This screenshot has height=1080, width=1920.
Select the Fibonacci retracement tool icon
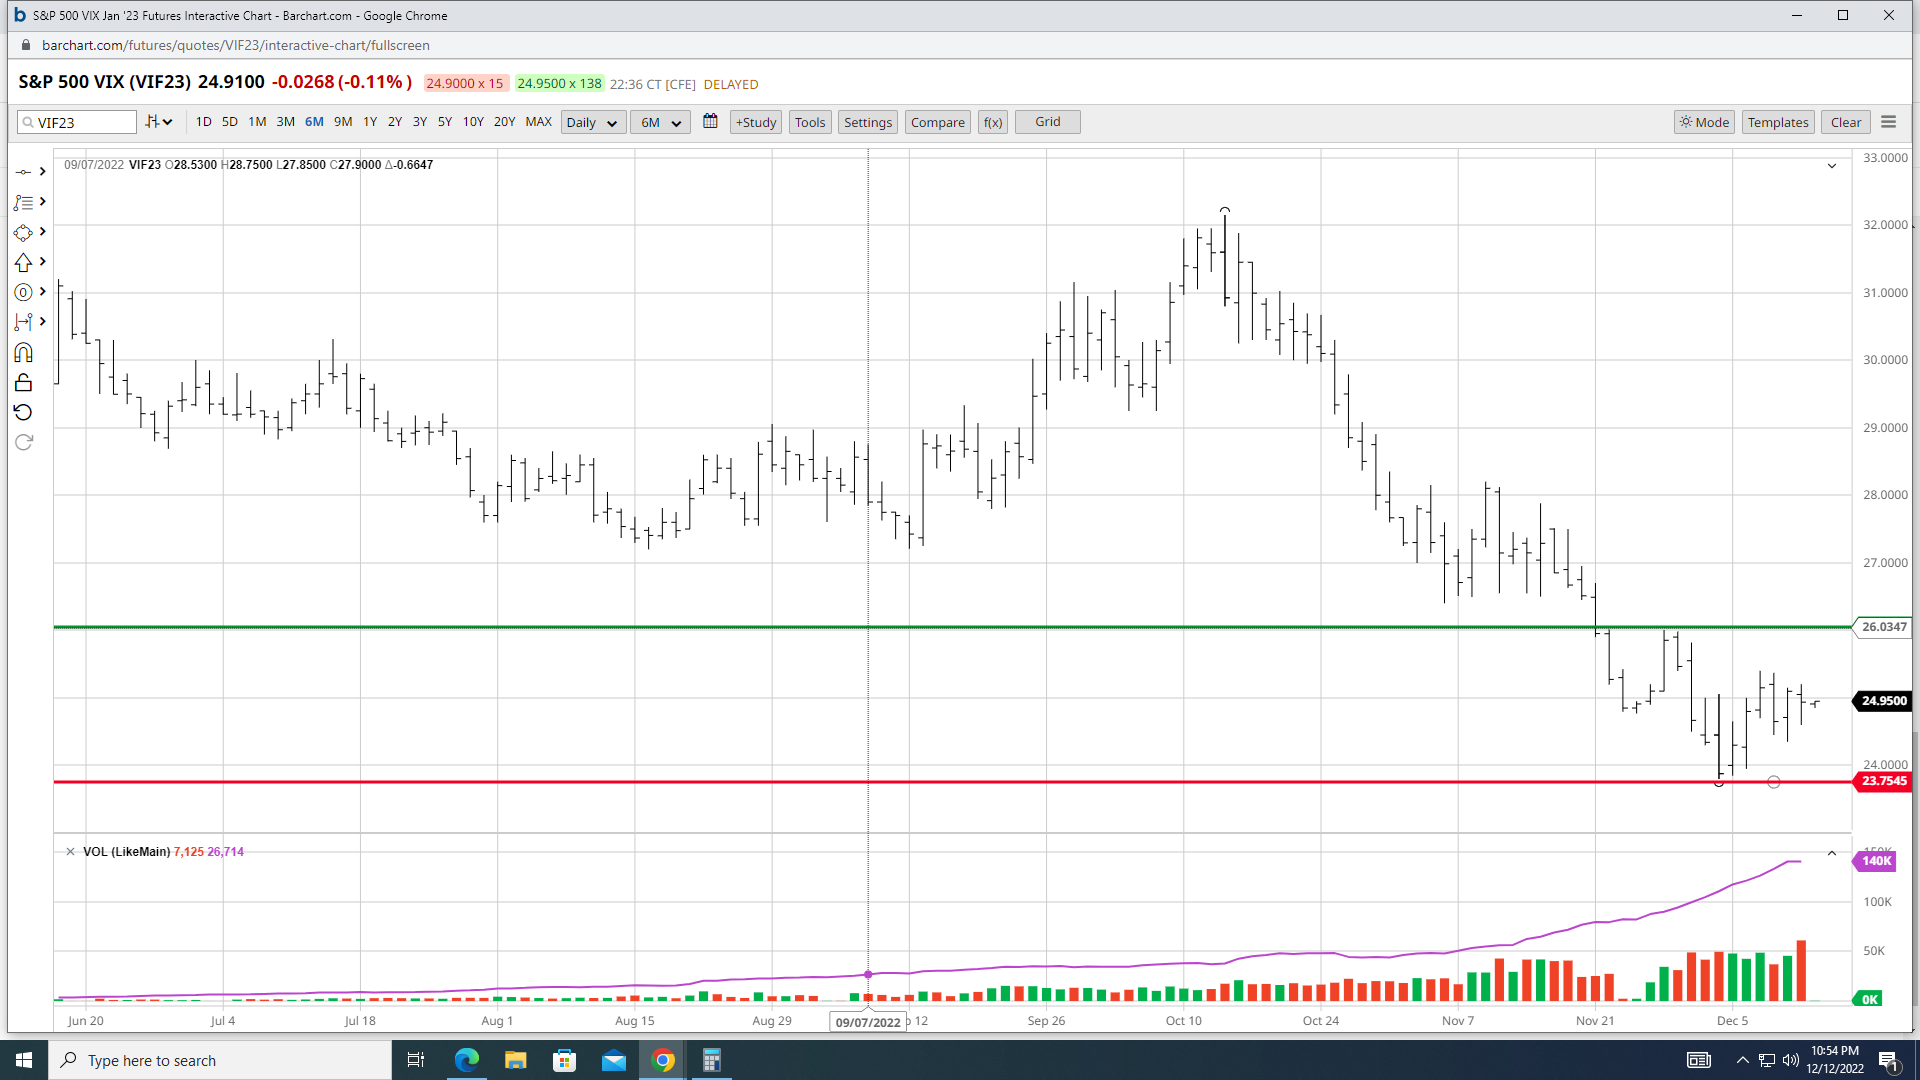pyautogui.click(x=24, y=202)
